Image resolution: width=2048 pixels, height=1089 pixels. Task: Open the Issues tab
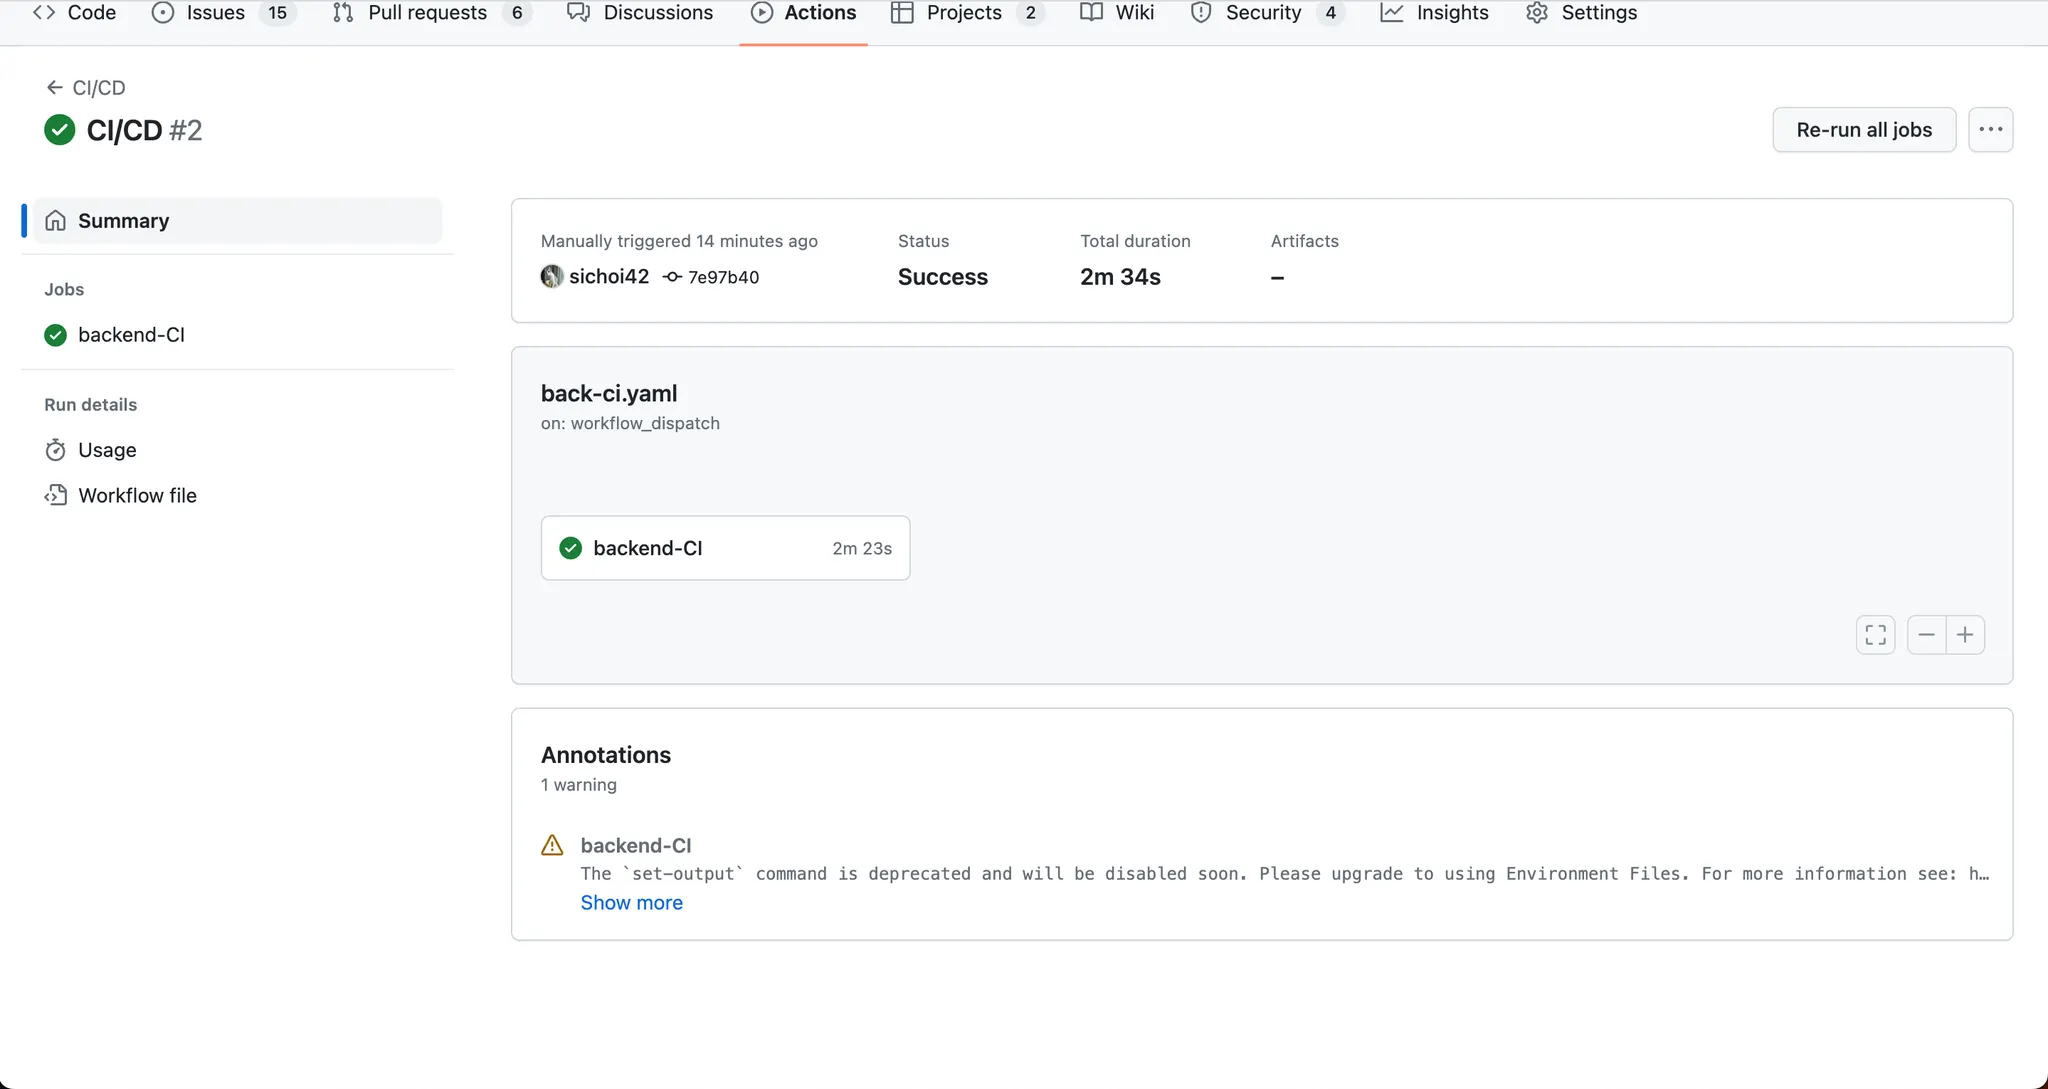click(x=215, y=13)
